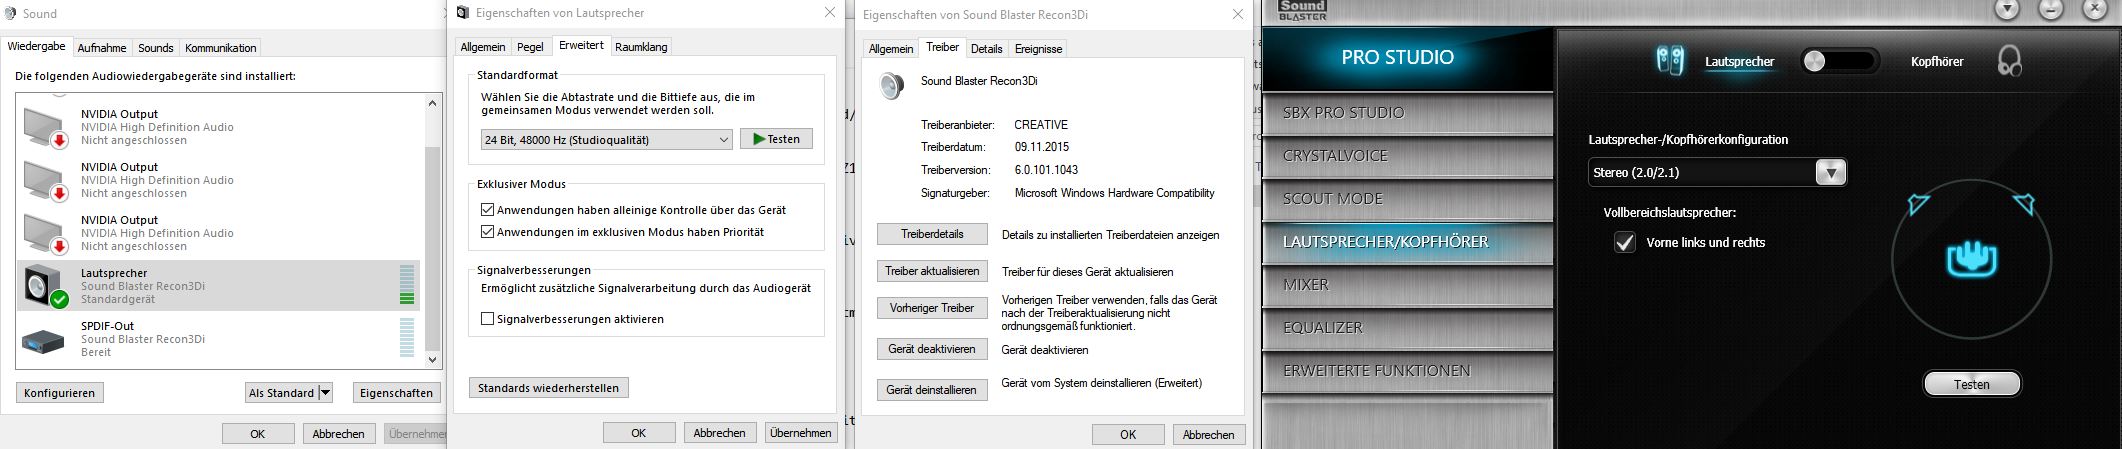Image resolution: width=2122 pixels, height=449 pixels.
Task: Select the SPDIF-Out device icon
Action: pos(43,340)
